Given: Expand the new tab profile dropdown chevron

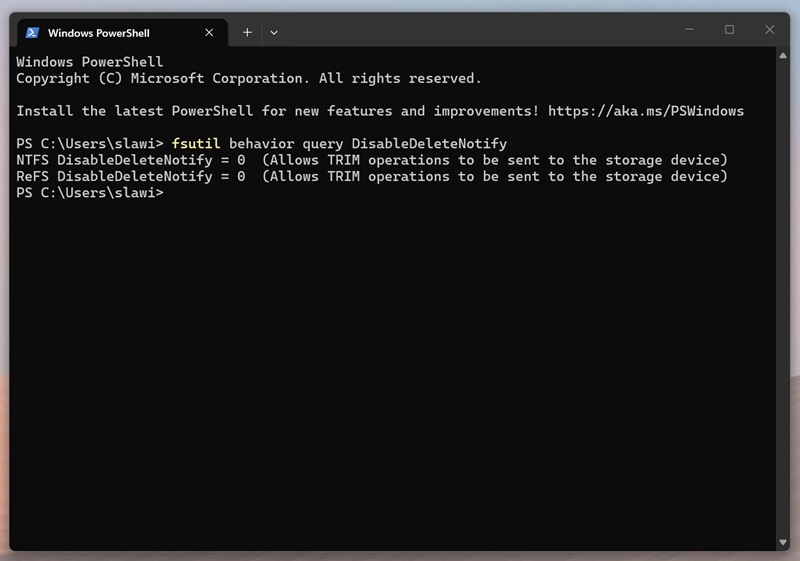Looking at the screenshot, I should (274, 32).
